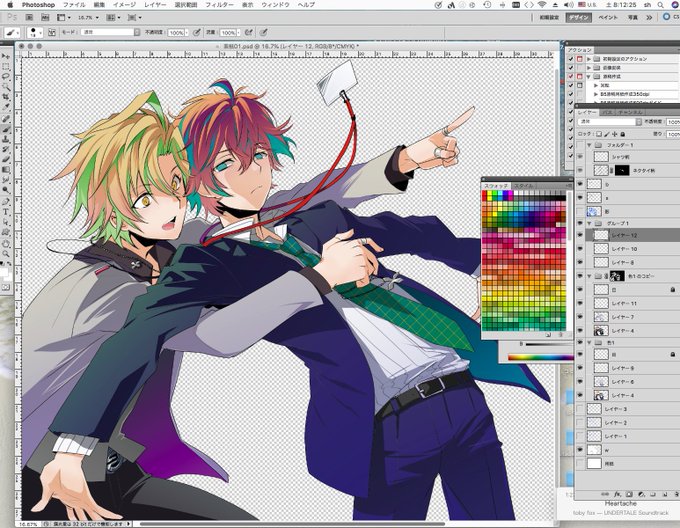Select the Horizontal Type tool
Image resolution: width=680 pixels, height=528 pixels.
click(6, 212)
